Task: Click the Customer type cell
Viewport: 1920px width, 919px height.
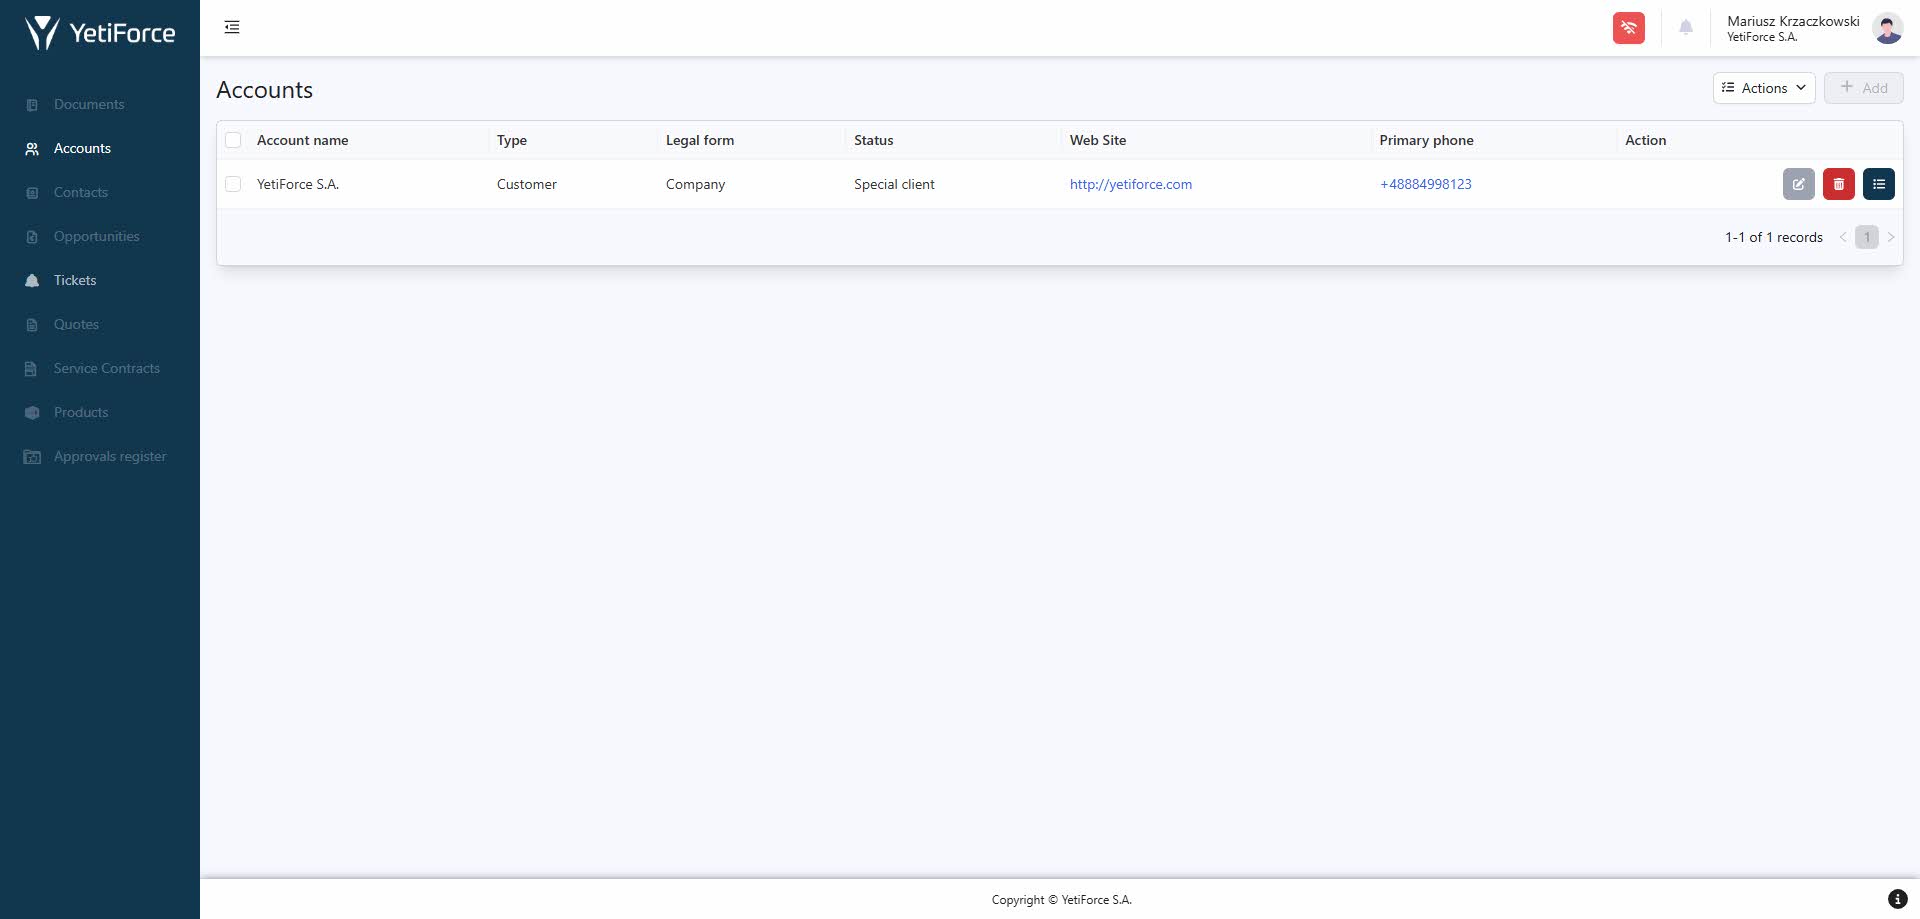Action: [x=527, y=184]
